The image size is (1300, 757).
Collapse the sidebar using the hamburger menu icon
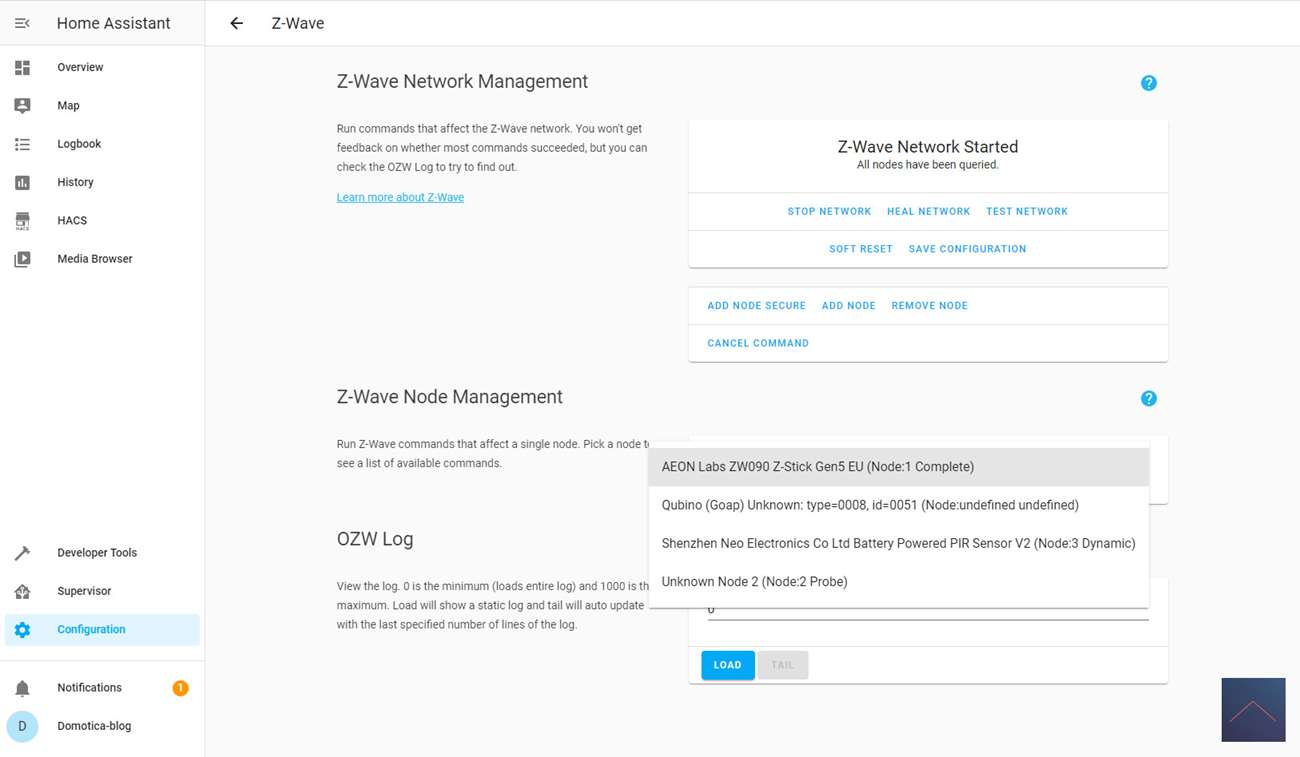[22, 23]
